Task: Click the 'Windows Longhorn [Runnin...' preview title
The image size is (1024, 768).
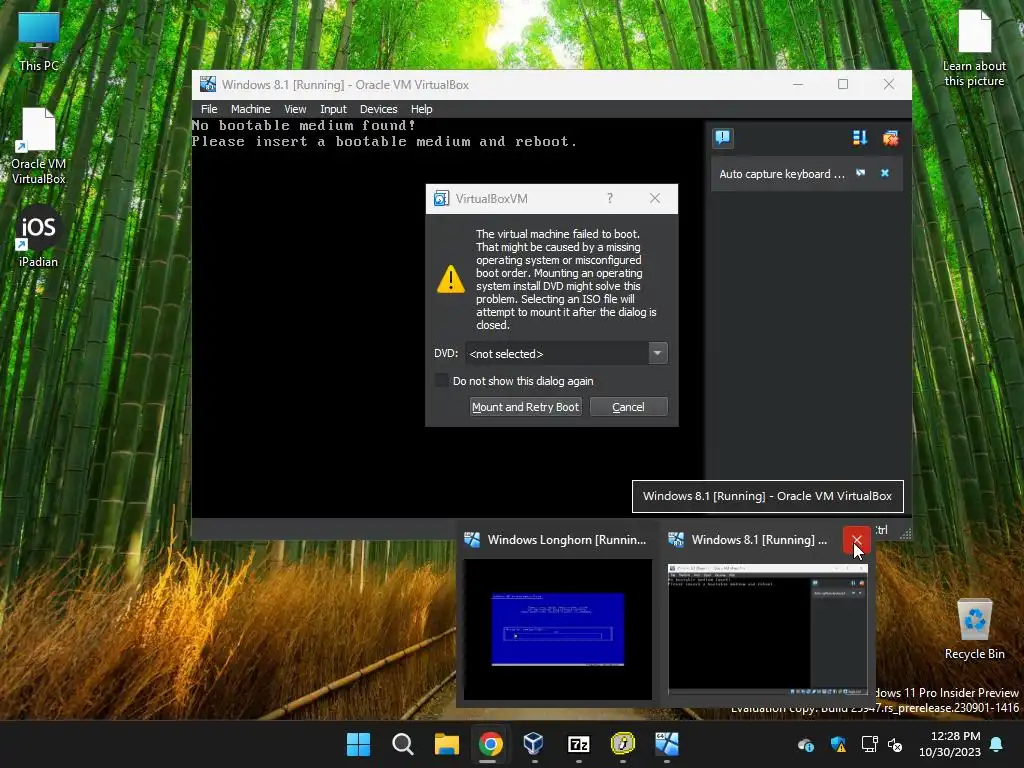Action: [x=566, y=540]
